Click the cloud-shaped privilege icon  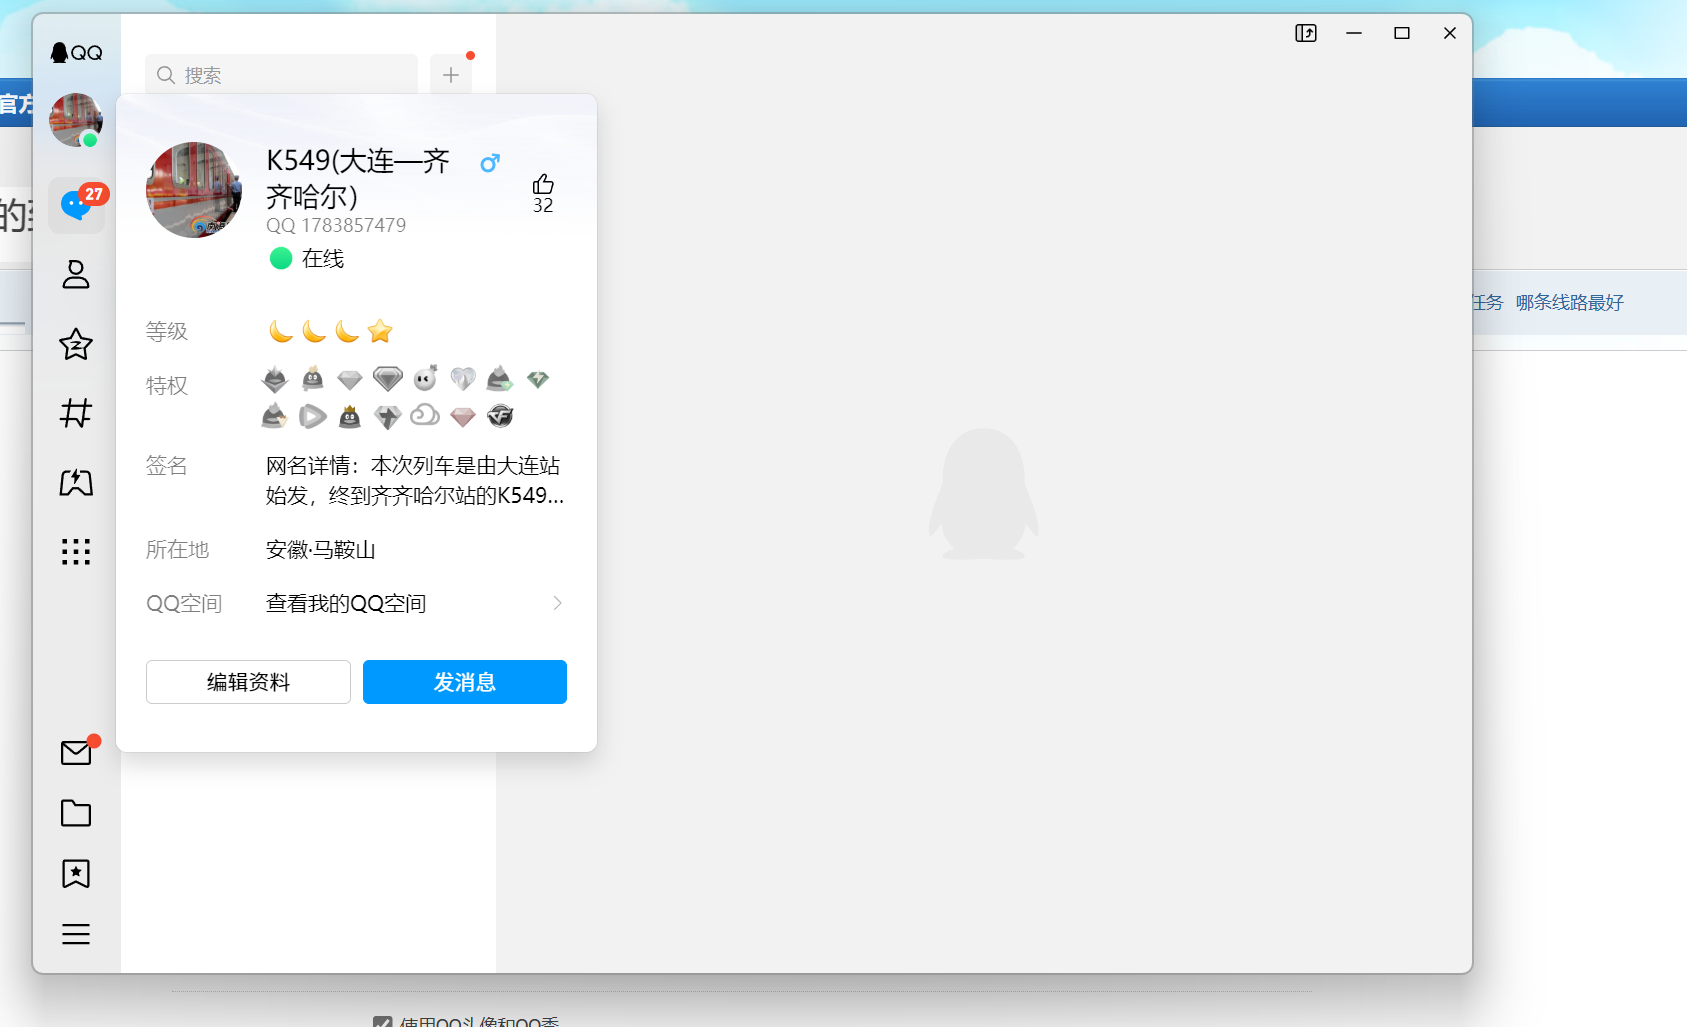(x=425, y=414)
